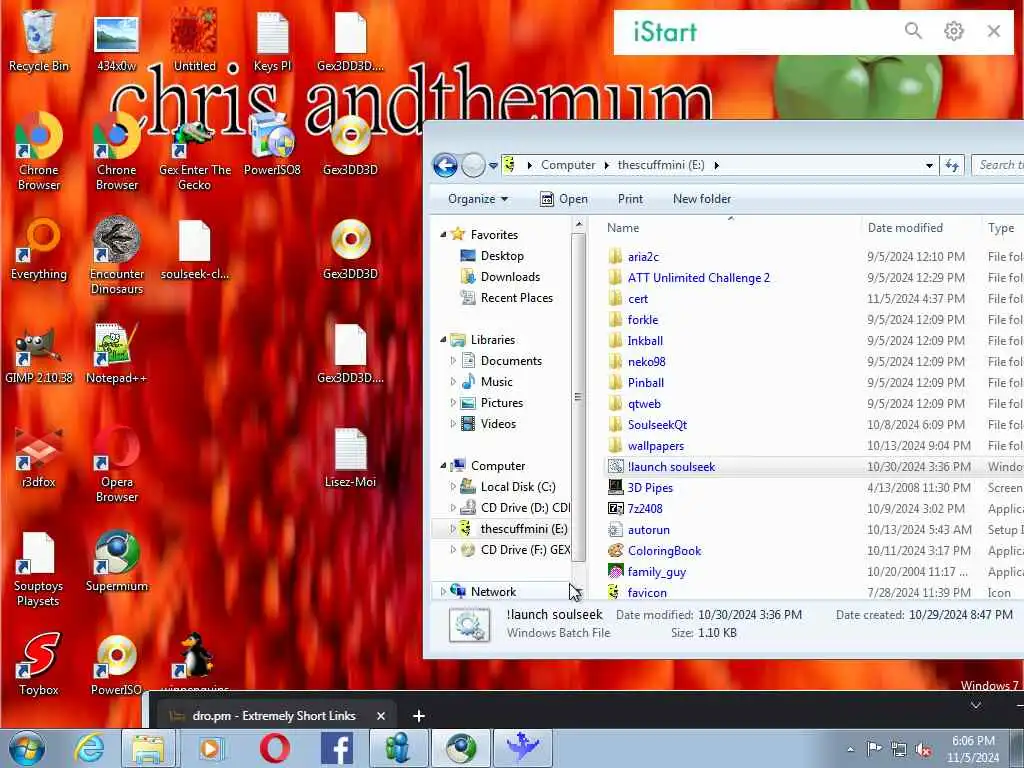Screen dimensions: 1024x768
Task: Click Computer in address breadcrumb
Action: point(568,165)
